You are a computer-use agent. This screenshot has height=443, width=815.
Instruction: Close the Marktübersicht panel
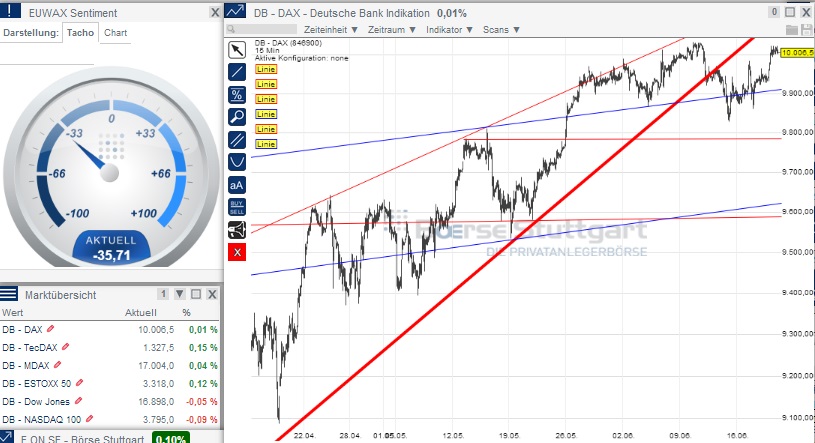pos(212,294)
